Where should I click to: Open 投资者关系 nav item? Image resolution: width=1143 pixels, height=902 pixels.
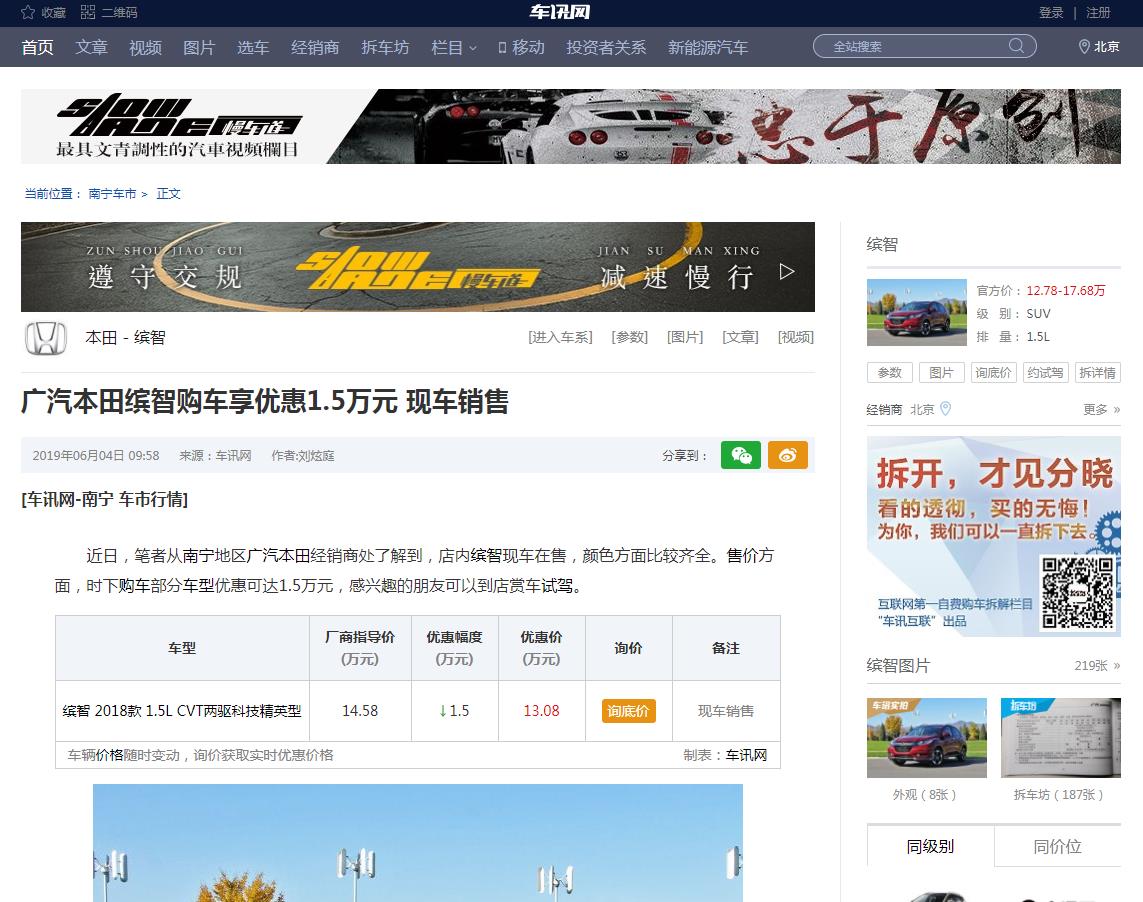pyautogui.click(x=606, y=47)
